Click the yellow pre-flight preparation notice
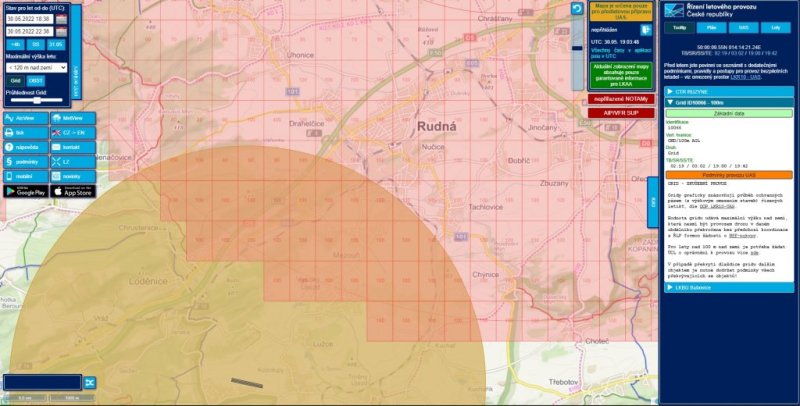 point(621,11)
